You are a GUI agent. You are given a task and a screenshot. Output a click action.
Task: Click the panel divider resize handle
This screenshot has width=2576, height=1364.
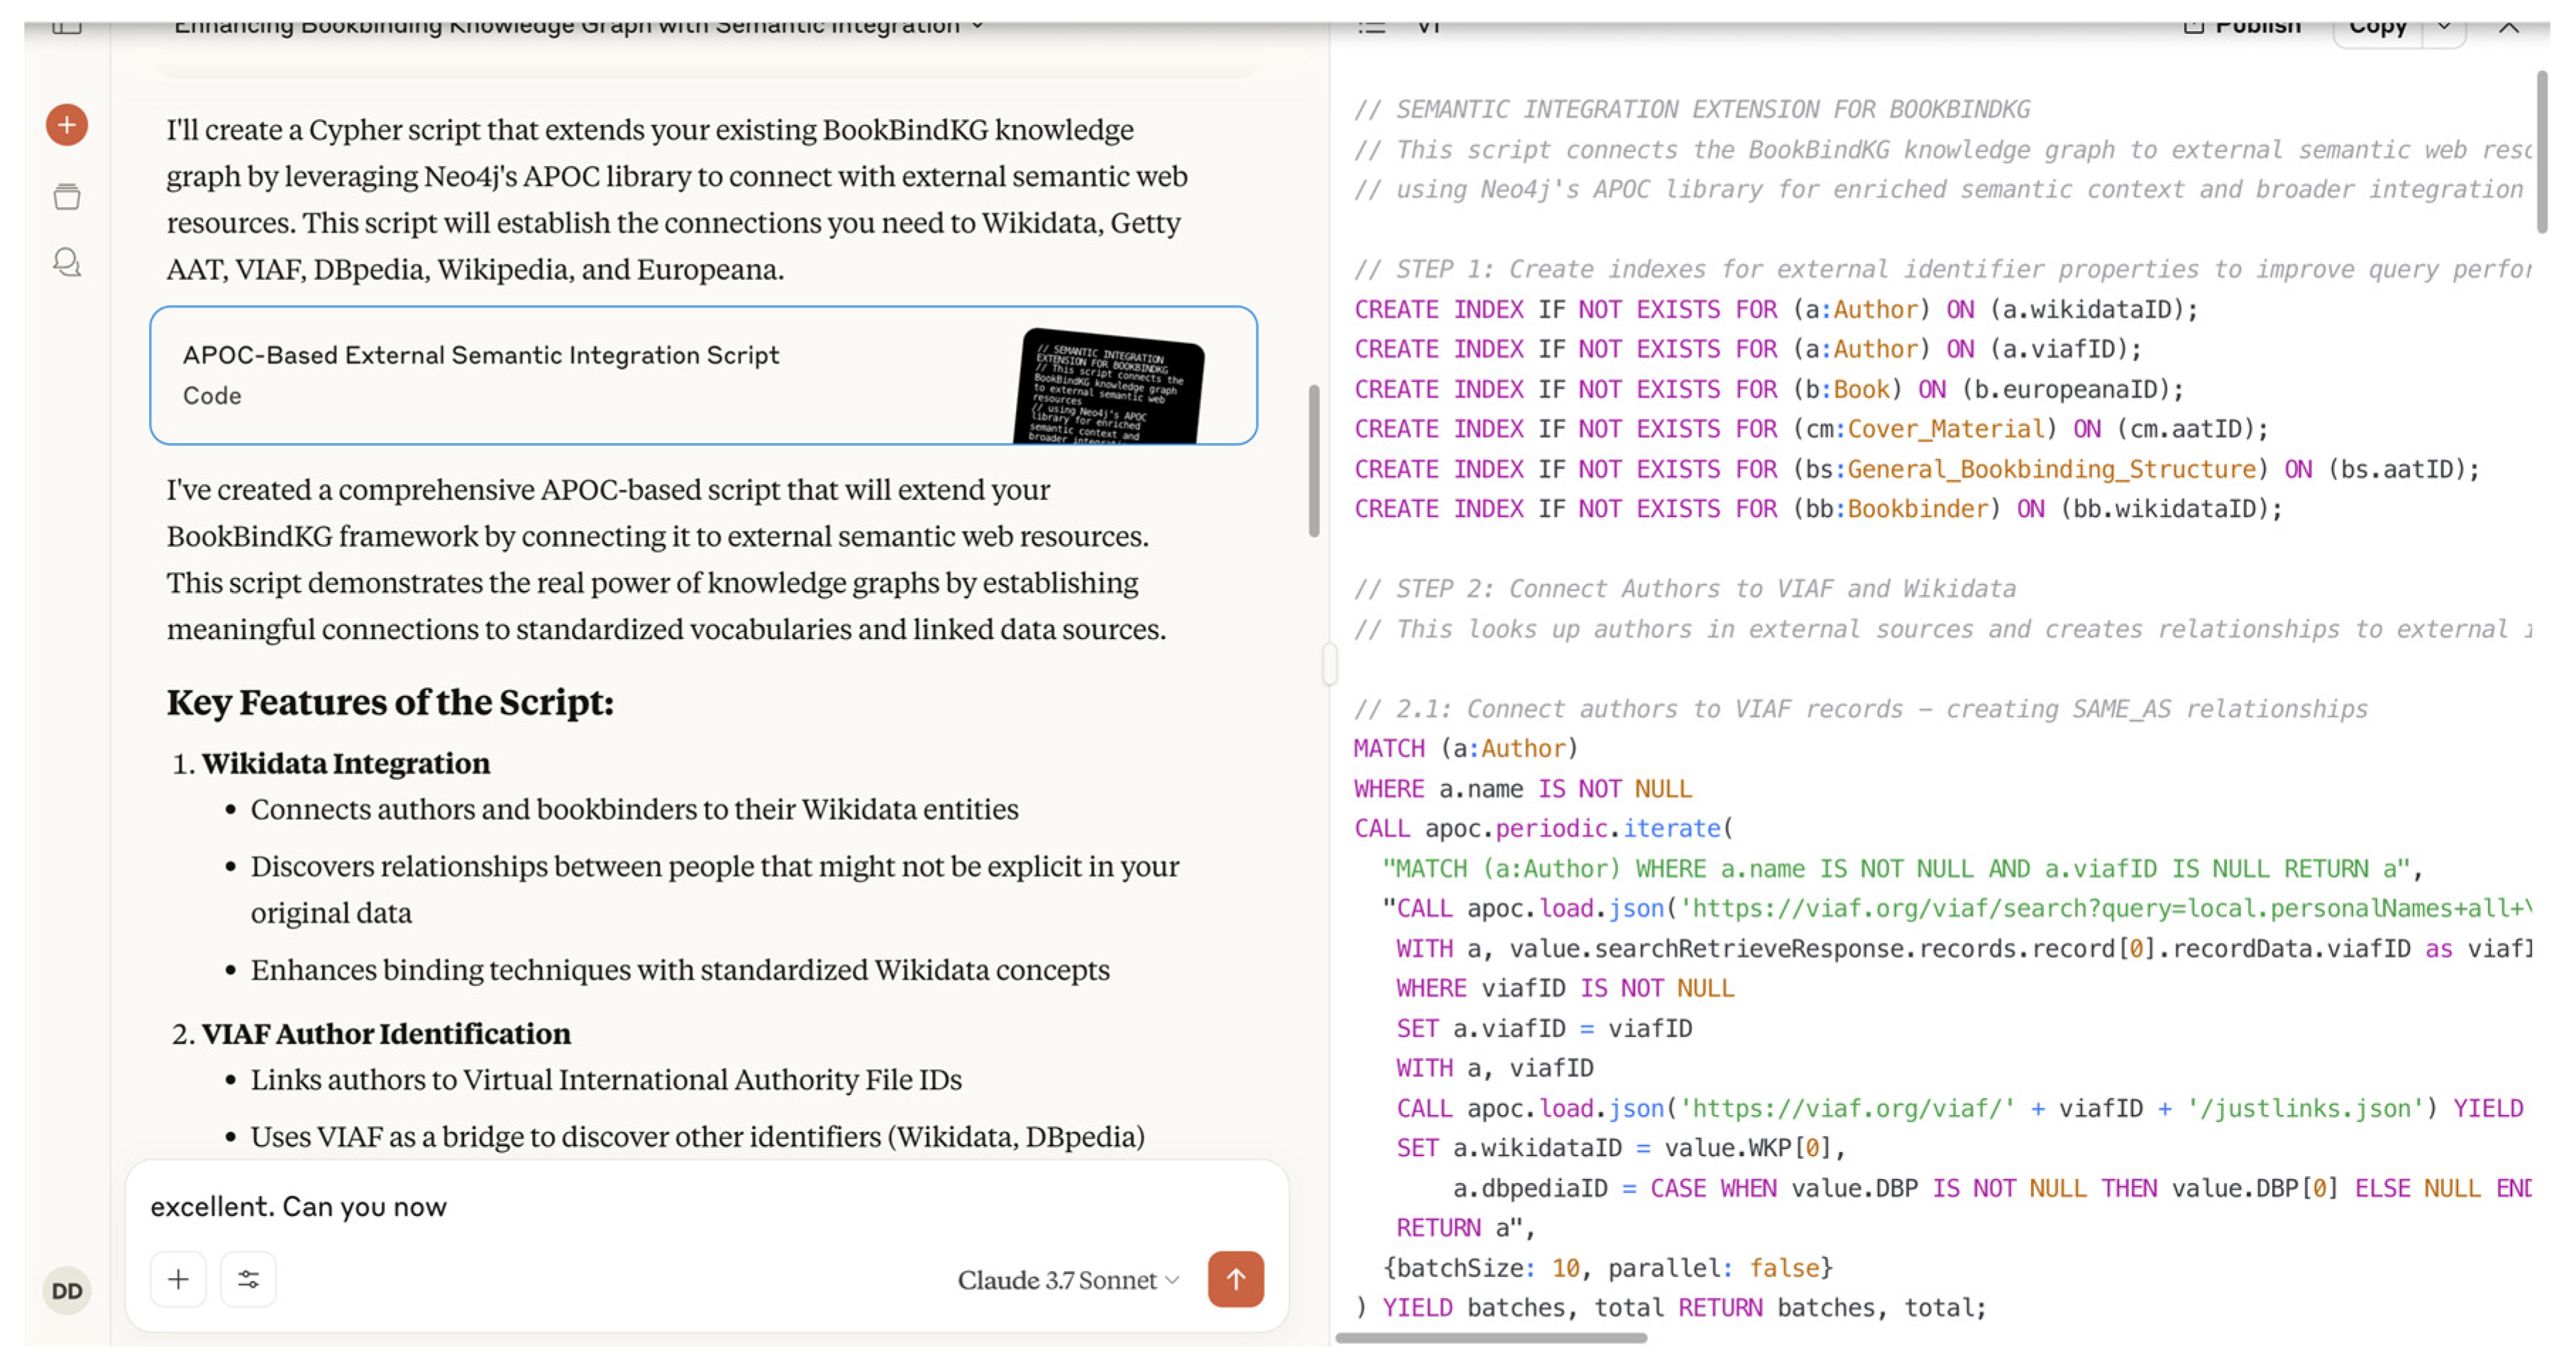tap(1329, 664)
